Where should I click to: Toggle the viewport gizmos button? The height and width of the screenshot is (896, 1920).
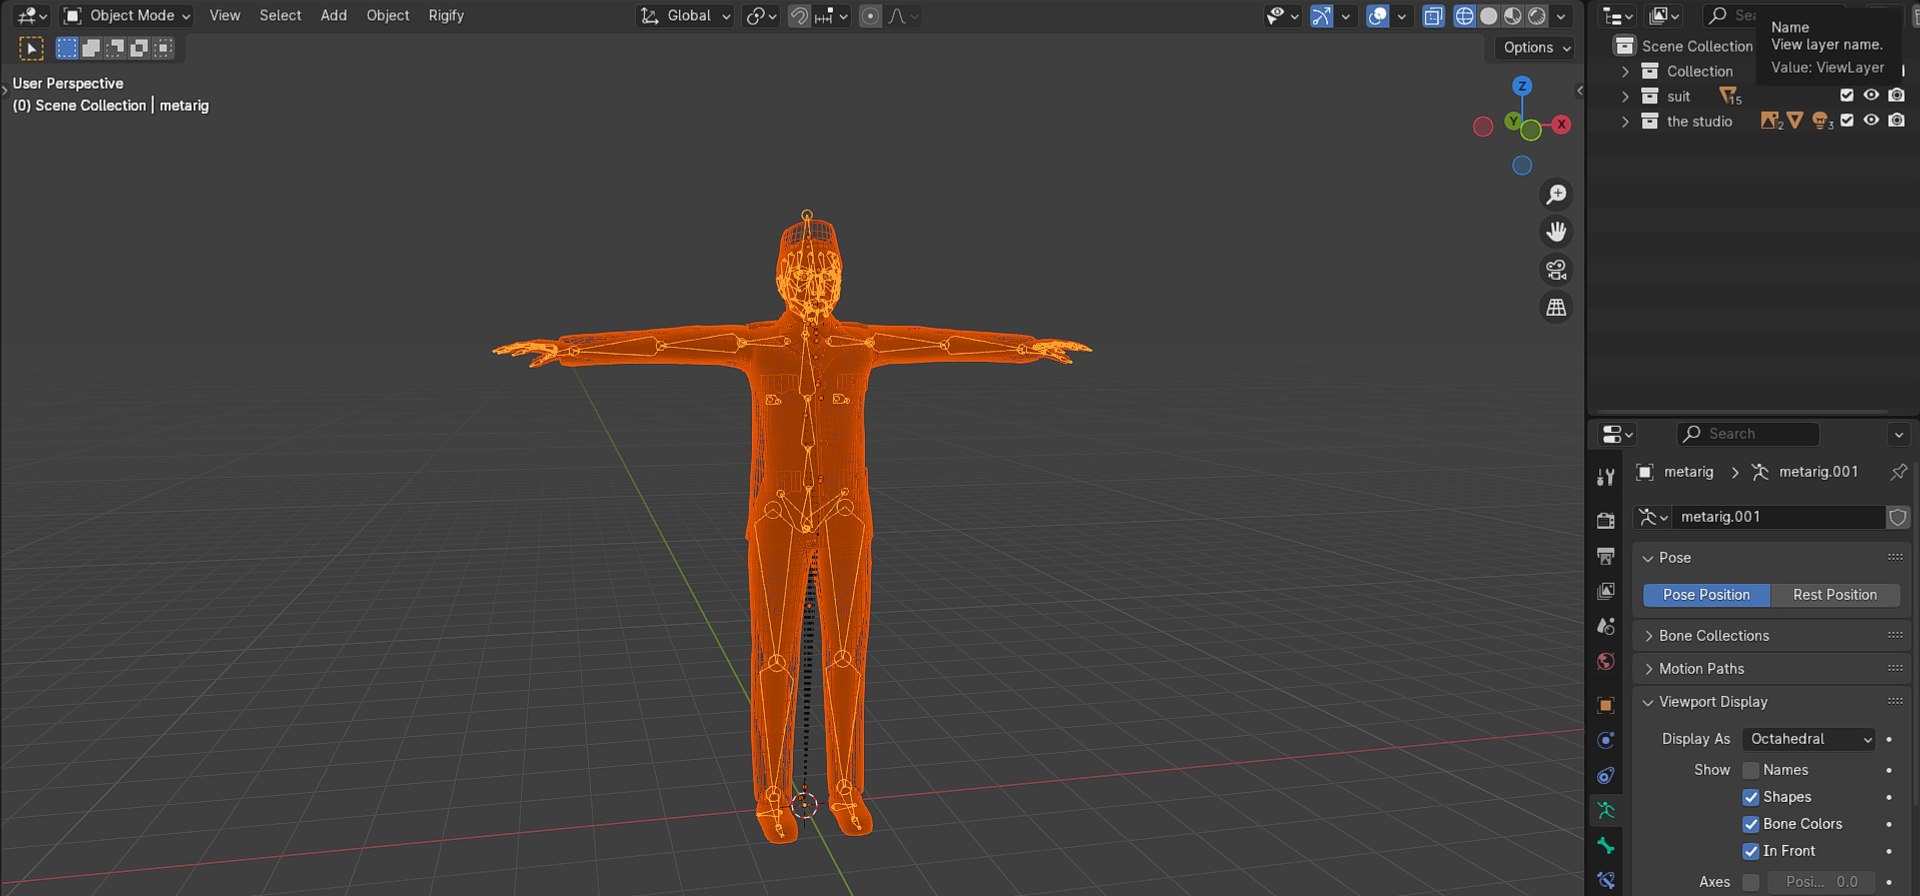tap(1322, 15)
